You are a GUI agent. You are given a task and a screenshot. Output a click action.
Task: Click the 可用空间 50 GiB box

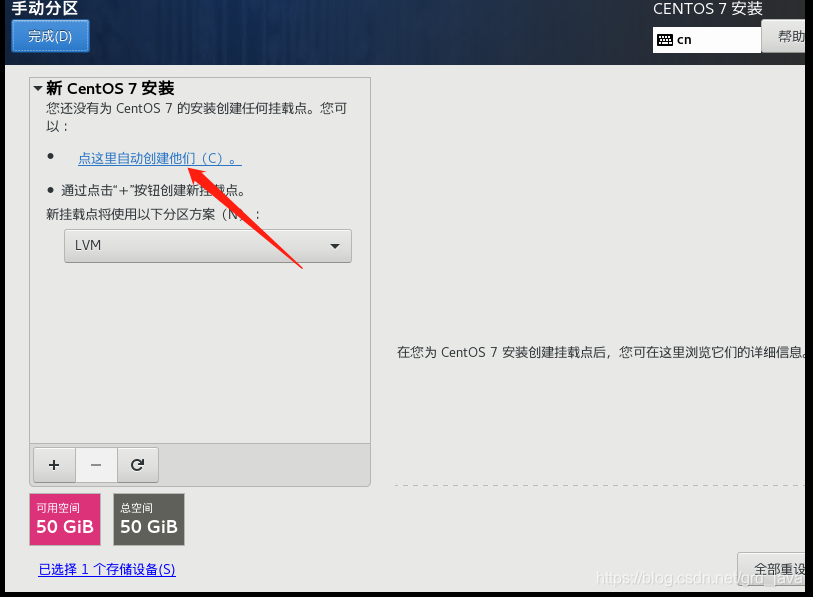(x=65, y=519)
